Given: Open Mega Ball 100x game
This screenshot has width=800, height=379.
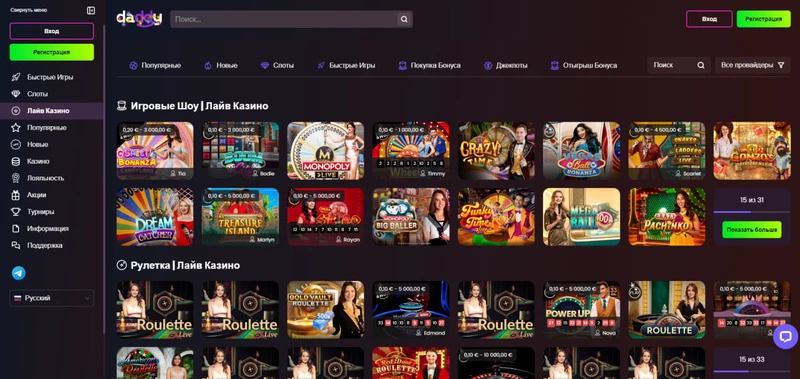Looking at the screenshot, I should tap(581, 217).
